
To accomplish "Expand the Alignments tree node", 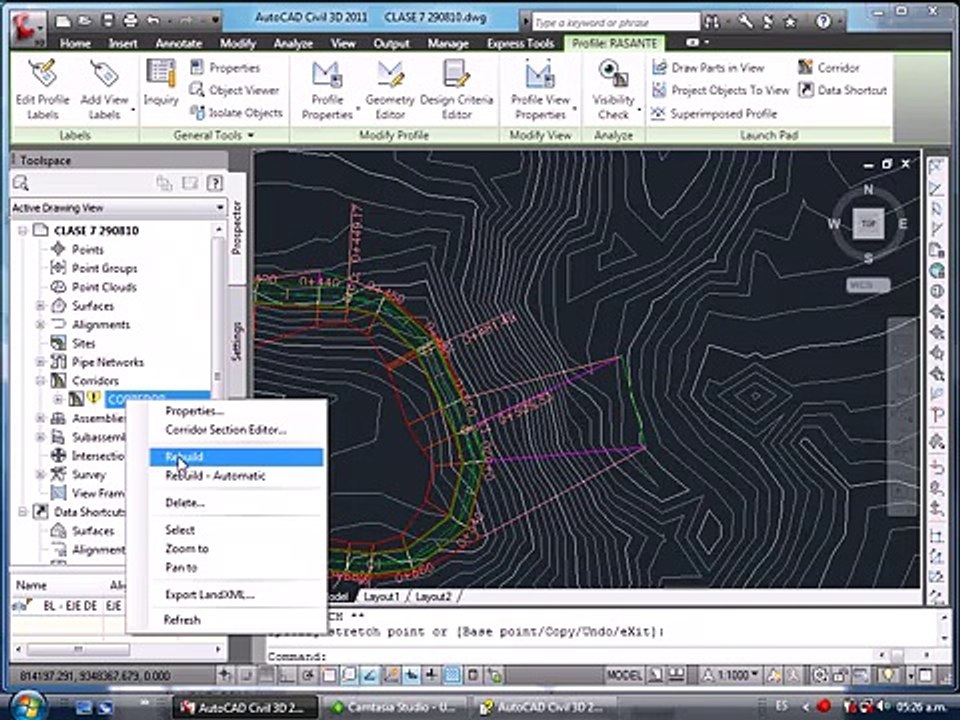I will 40,324.
